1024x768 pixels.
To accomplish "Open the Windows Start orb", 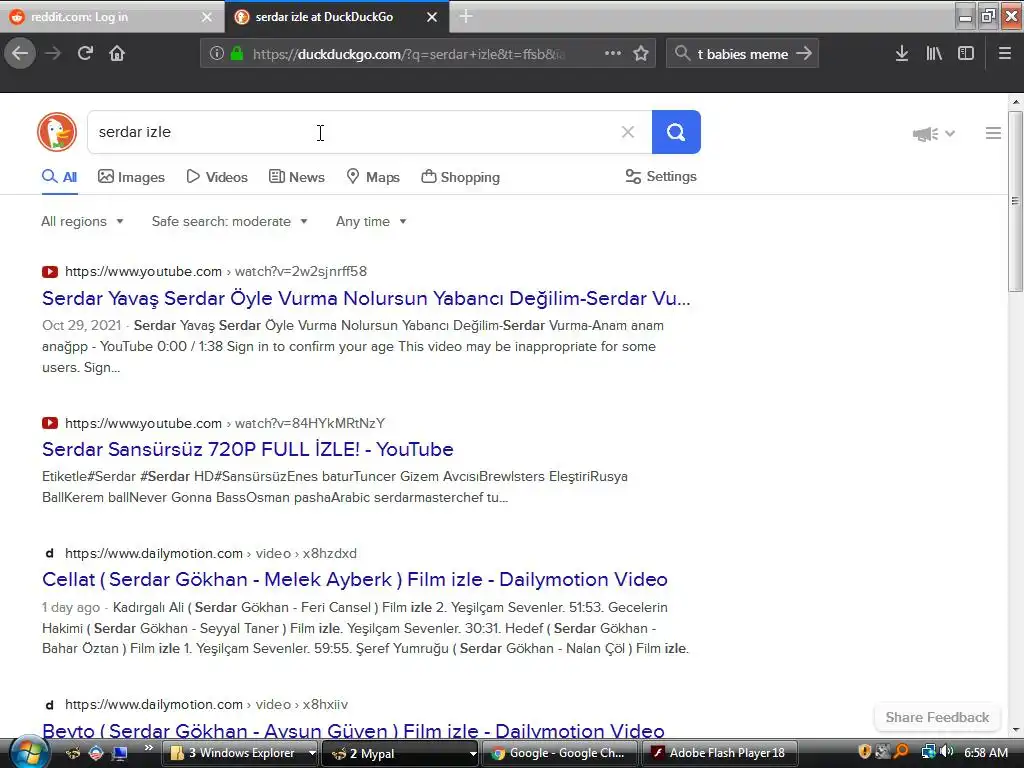I will 27,752.
